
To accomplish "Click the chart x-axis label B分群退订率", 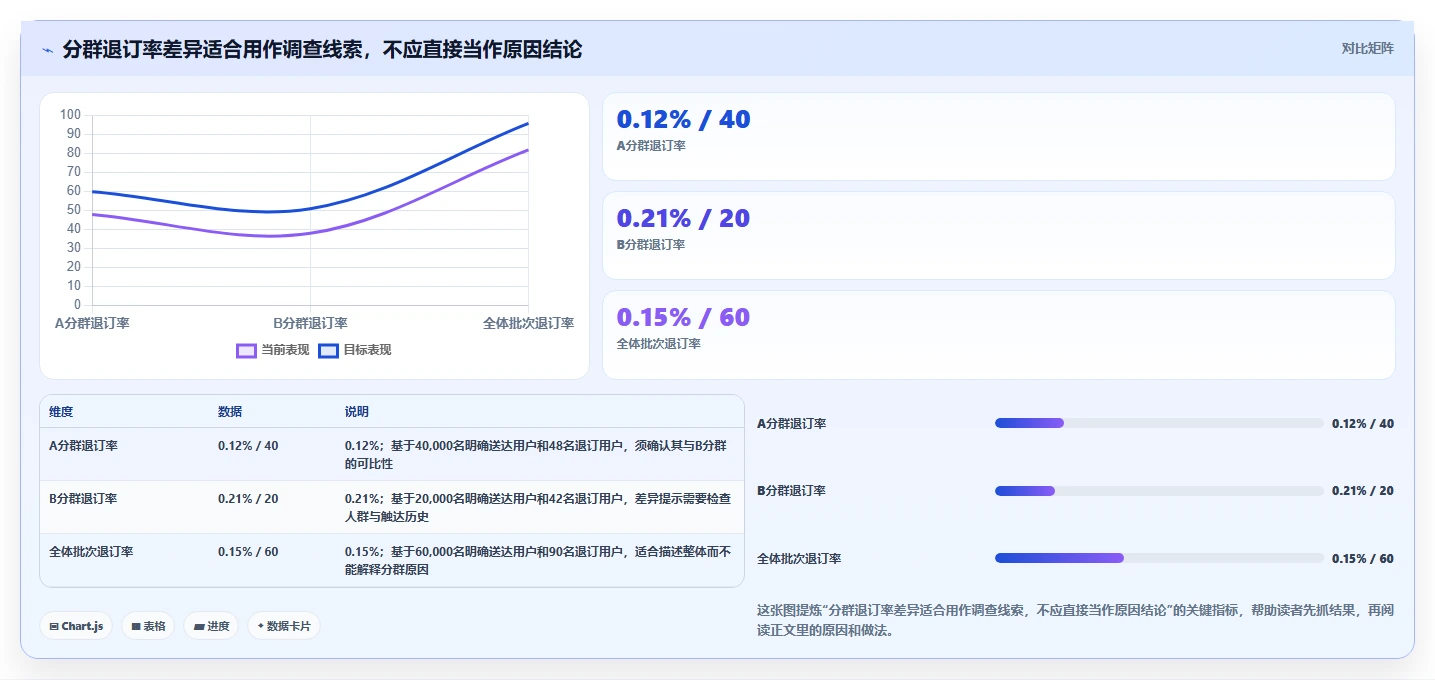I will click(310, 323).
